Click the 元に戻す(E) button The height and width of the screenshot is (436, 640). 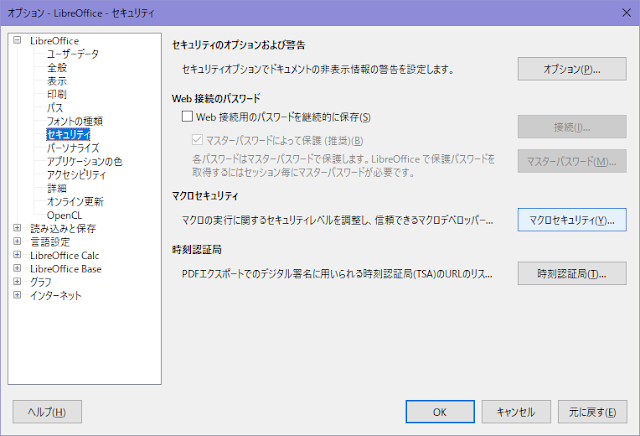point(593,412)
